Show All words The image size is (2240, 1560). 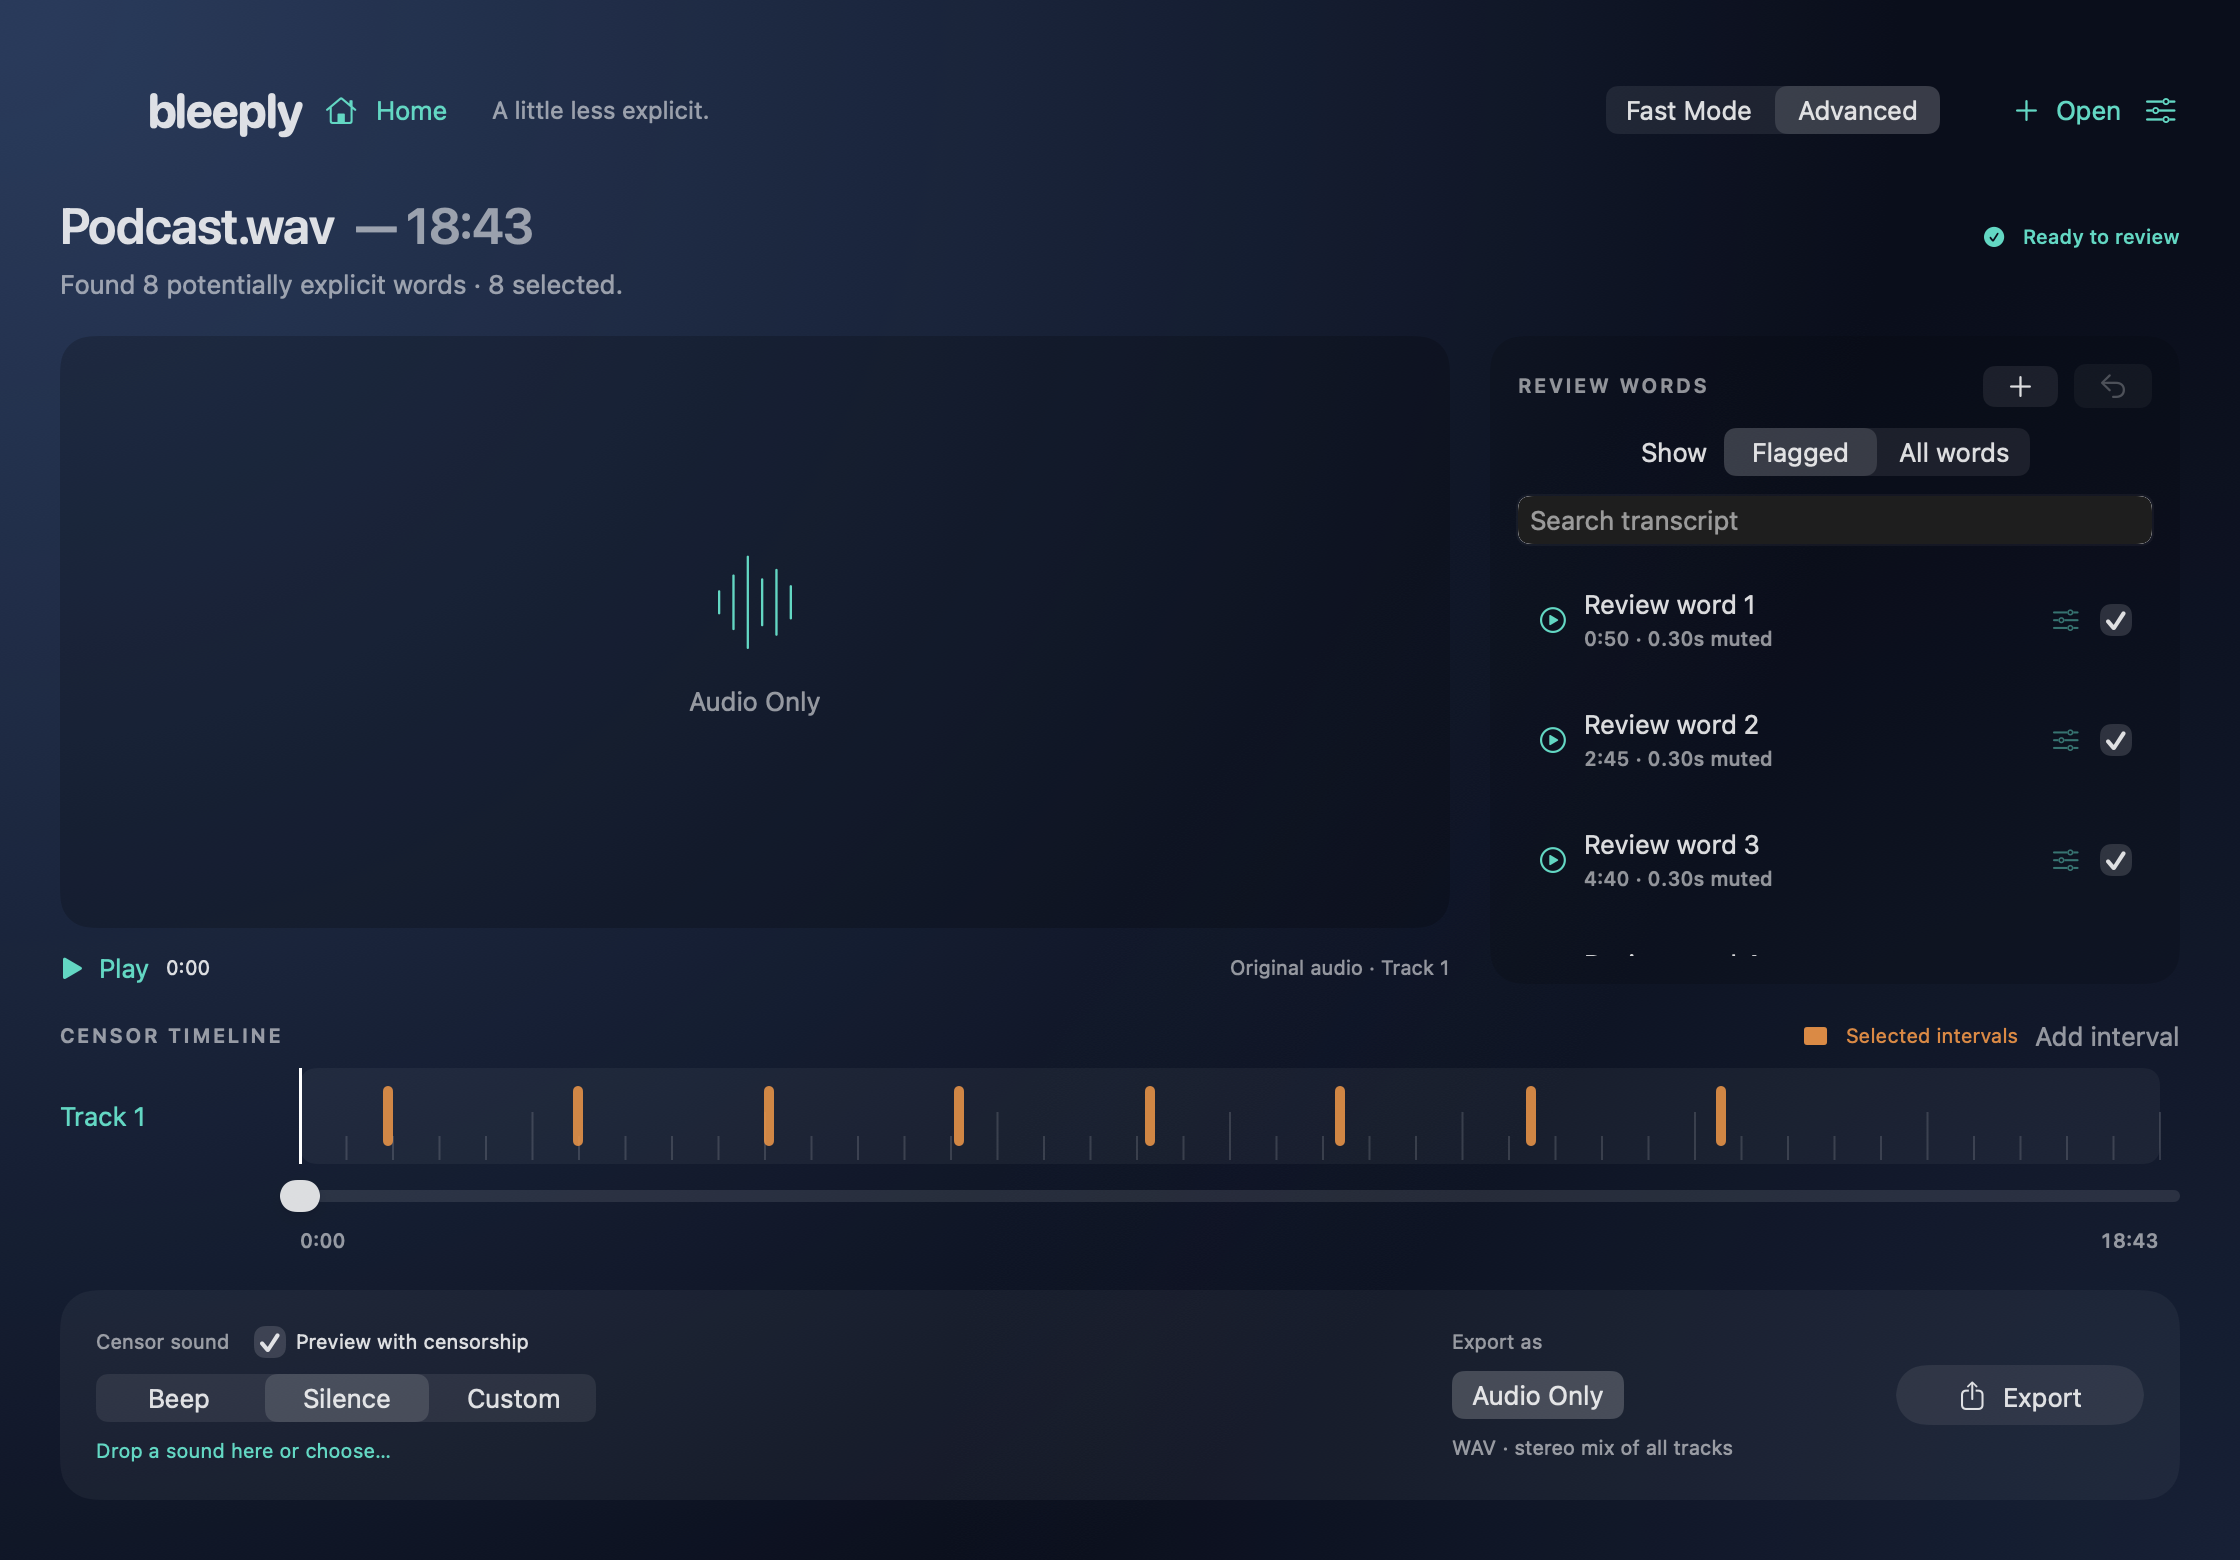click(x=1953, y=452)
